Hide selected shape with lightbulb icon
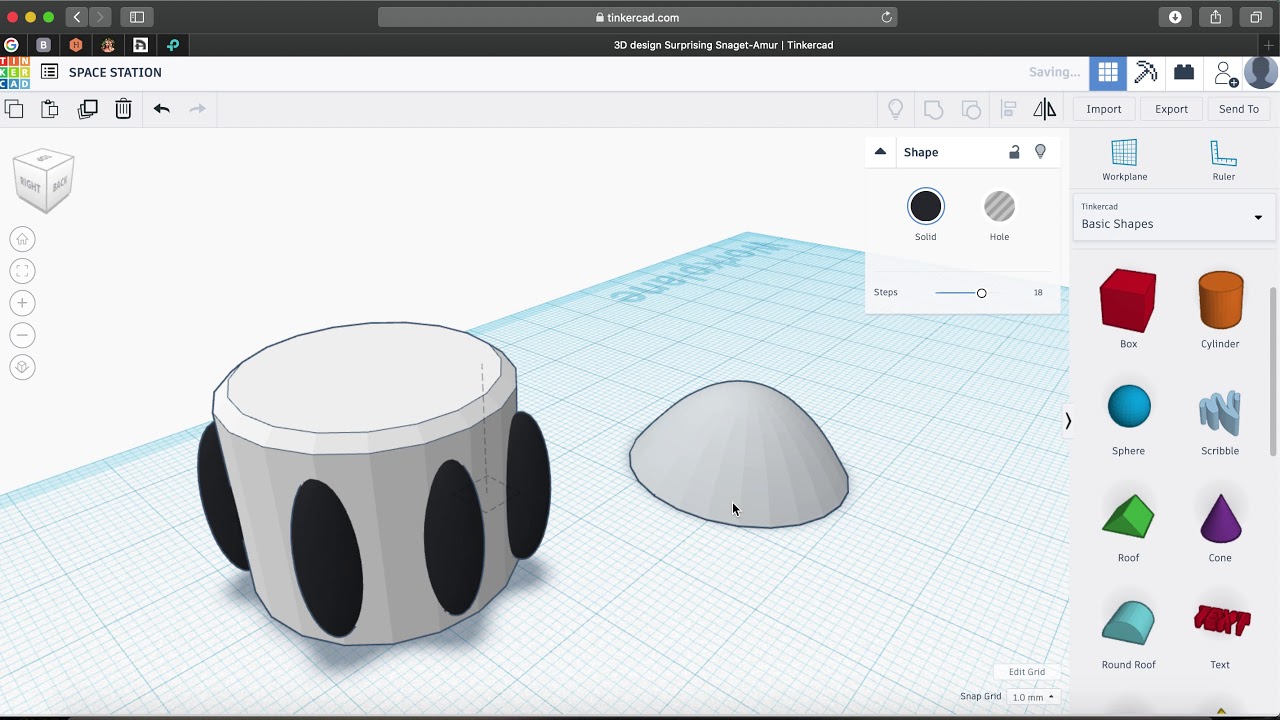1280x720 pixels. (x=1040, y=152)
